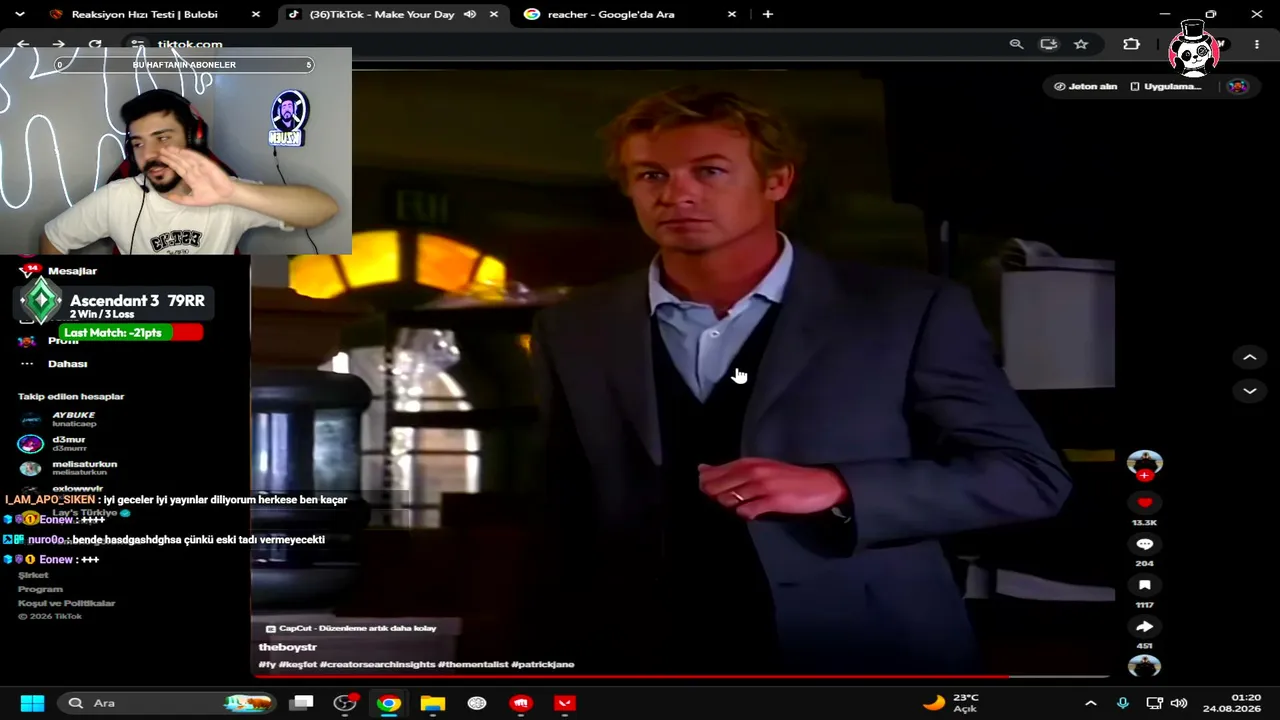Close the TikTok tab
The image size is (1280, 720).
(494, 14)
